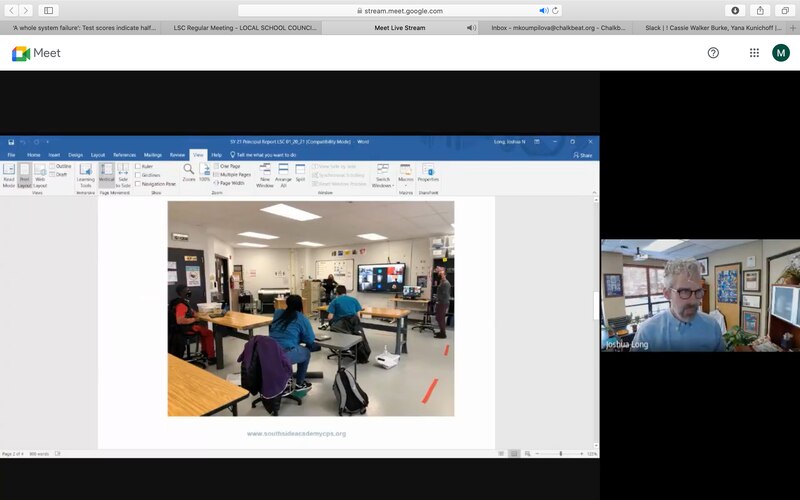The height and width of the screenshot is (500, 800).
Task: Click the Multiple Pages button
Action: [234, 175]
